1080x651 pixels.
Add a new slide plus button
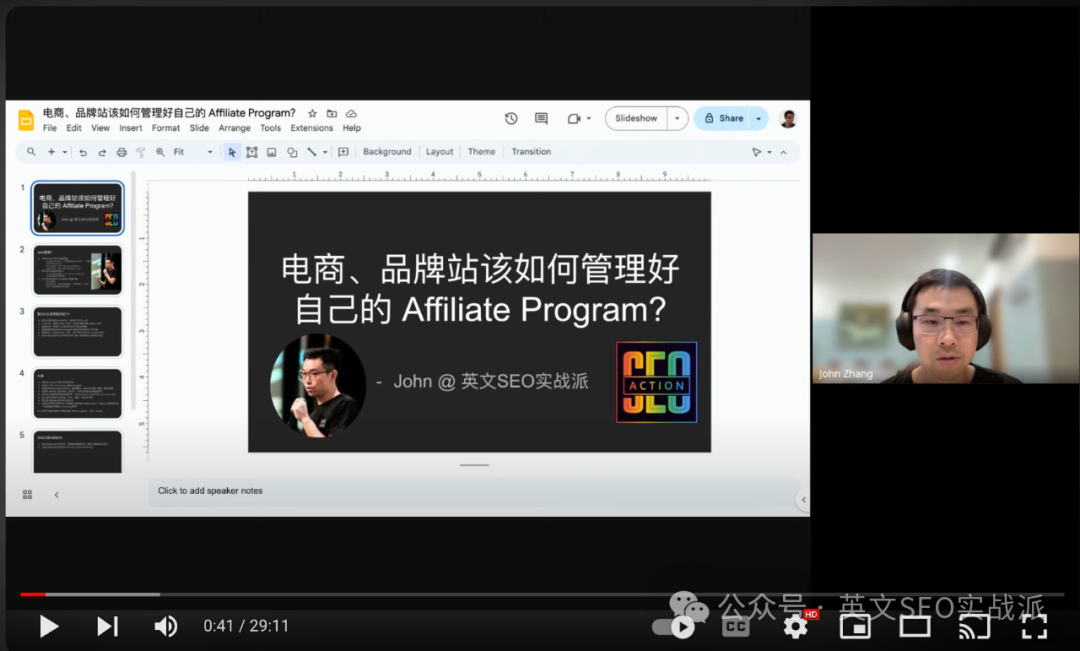[51, 152]
